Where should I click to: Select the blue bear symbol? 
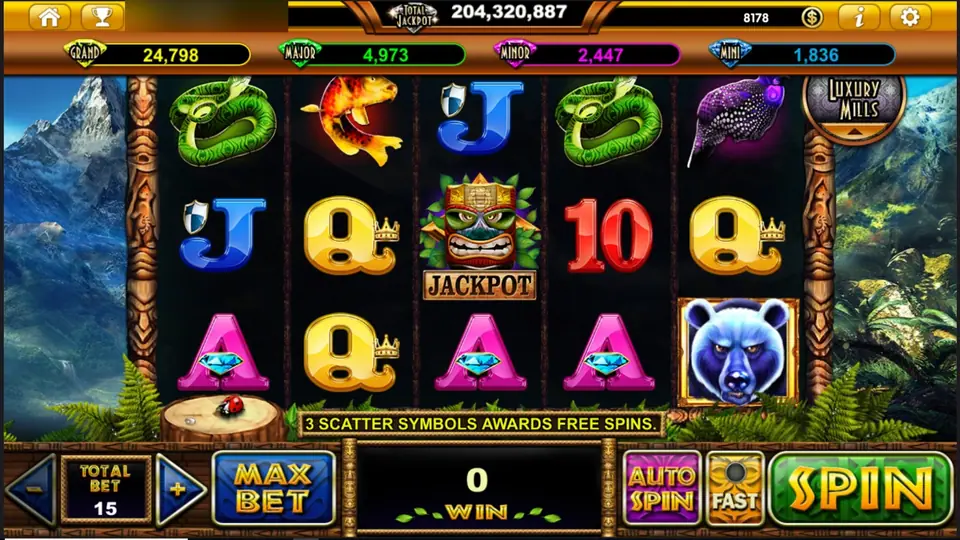click(738, 352)
